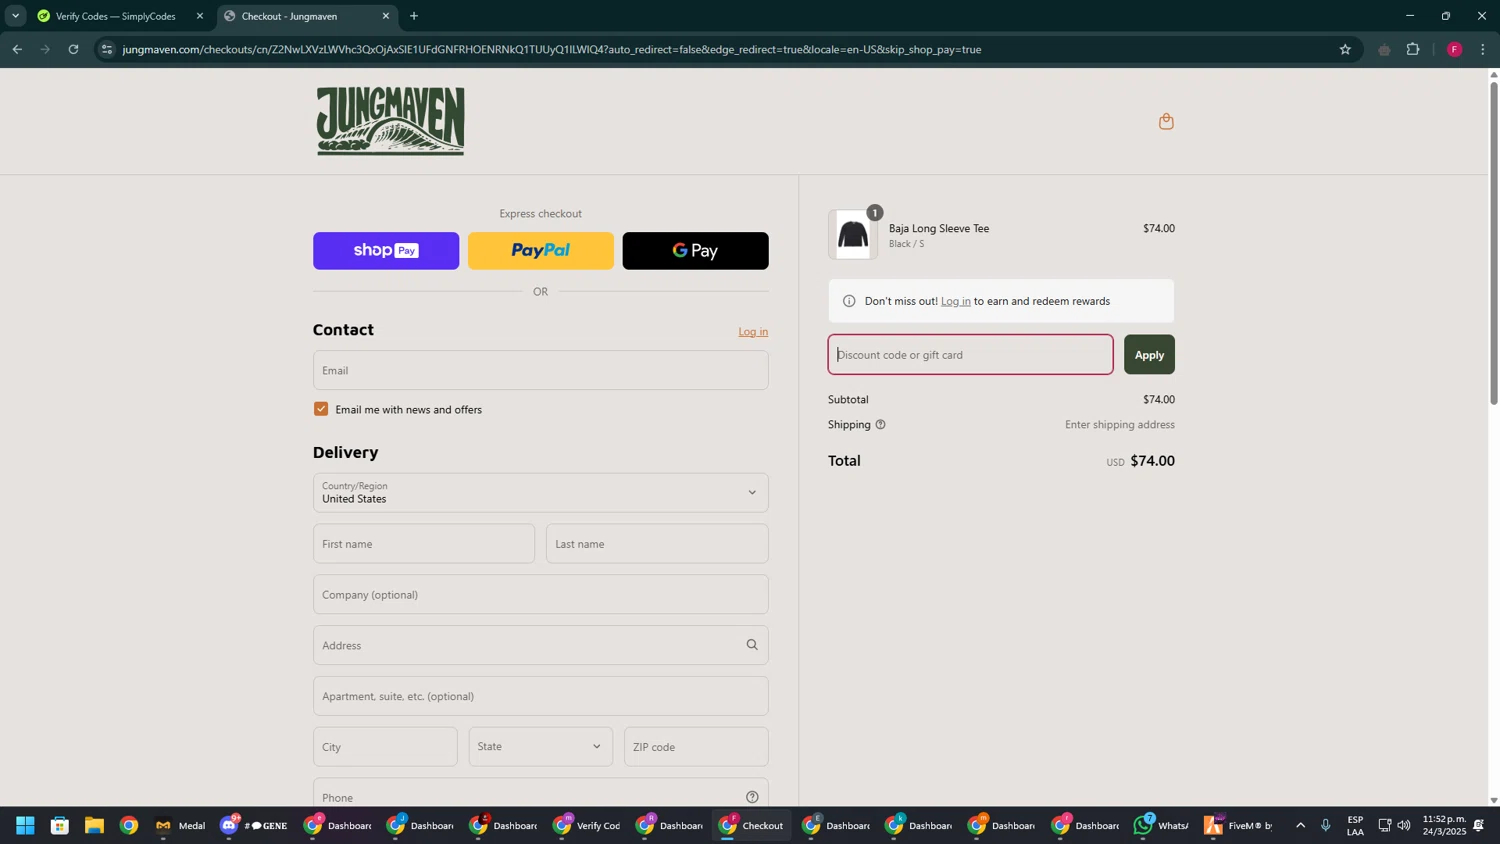This screenshot has width=1500, height=844.
Task: View site information icon in address bar
Action: click(x=107, y=49)
